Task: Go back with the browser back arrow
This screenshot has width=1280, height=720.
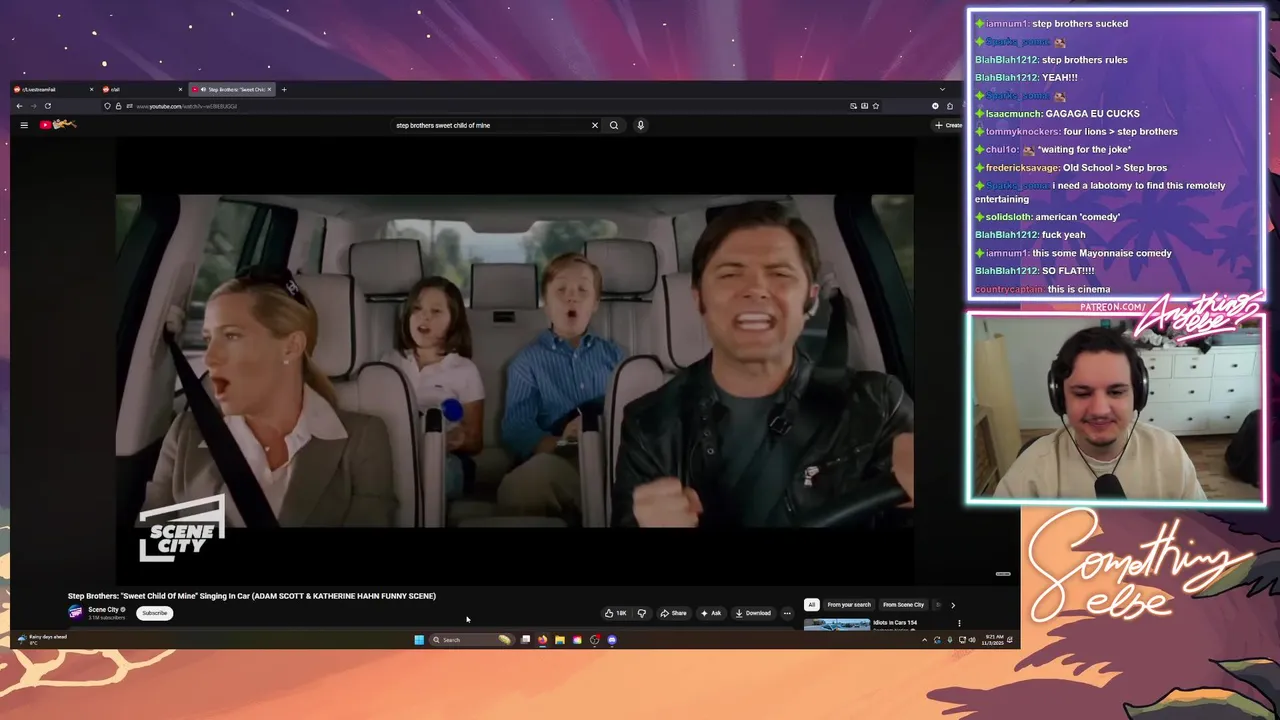Action: (x=19, y=106)
